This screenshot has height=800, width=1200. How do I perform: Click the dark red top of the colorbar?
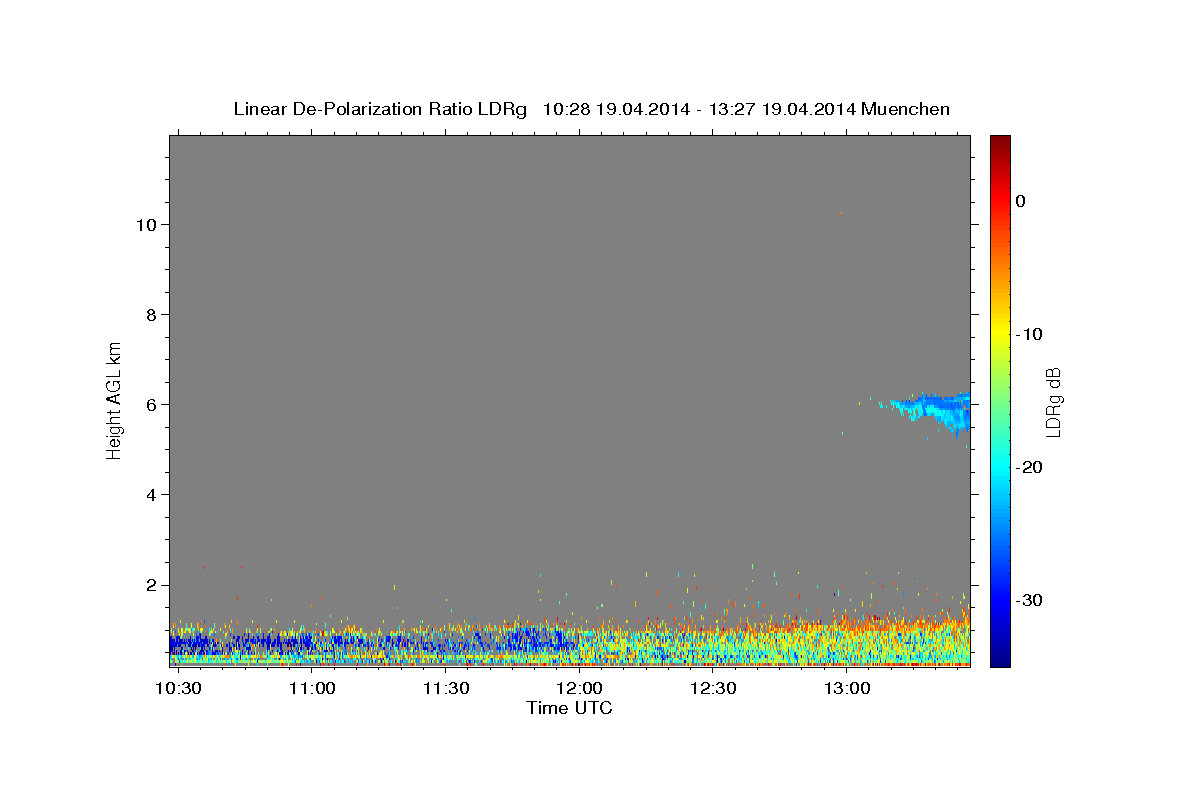click(x=1000, y=143)
